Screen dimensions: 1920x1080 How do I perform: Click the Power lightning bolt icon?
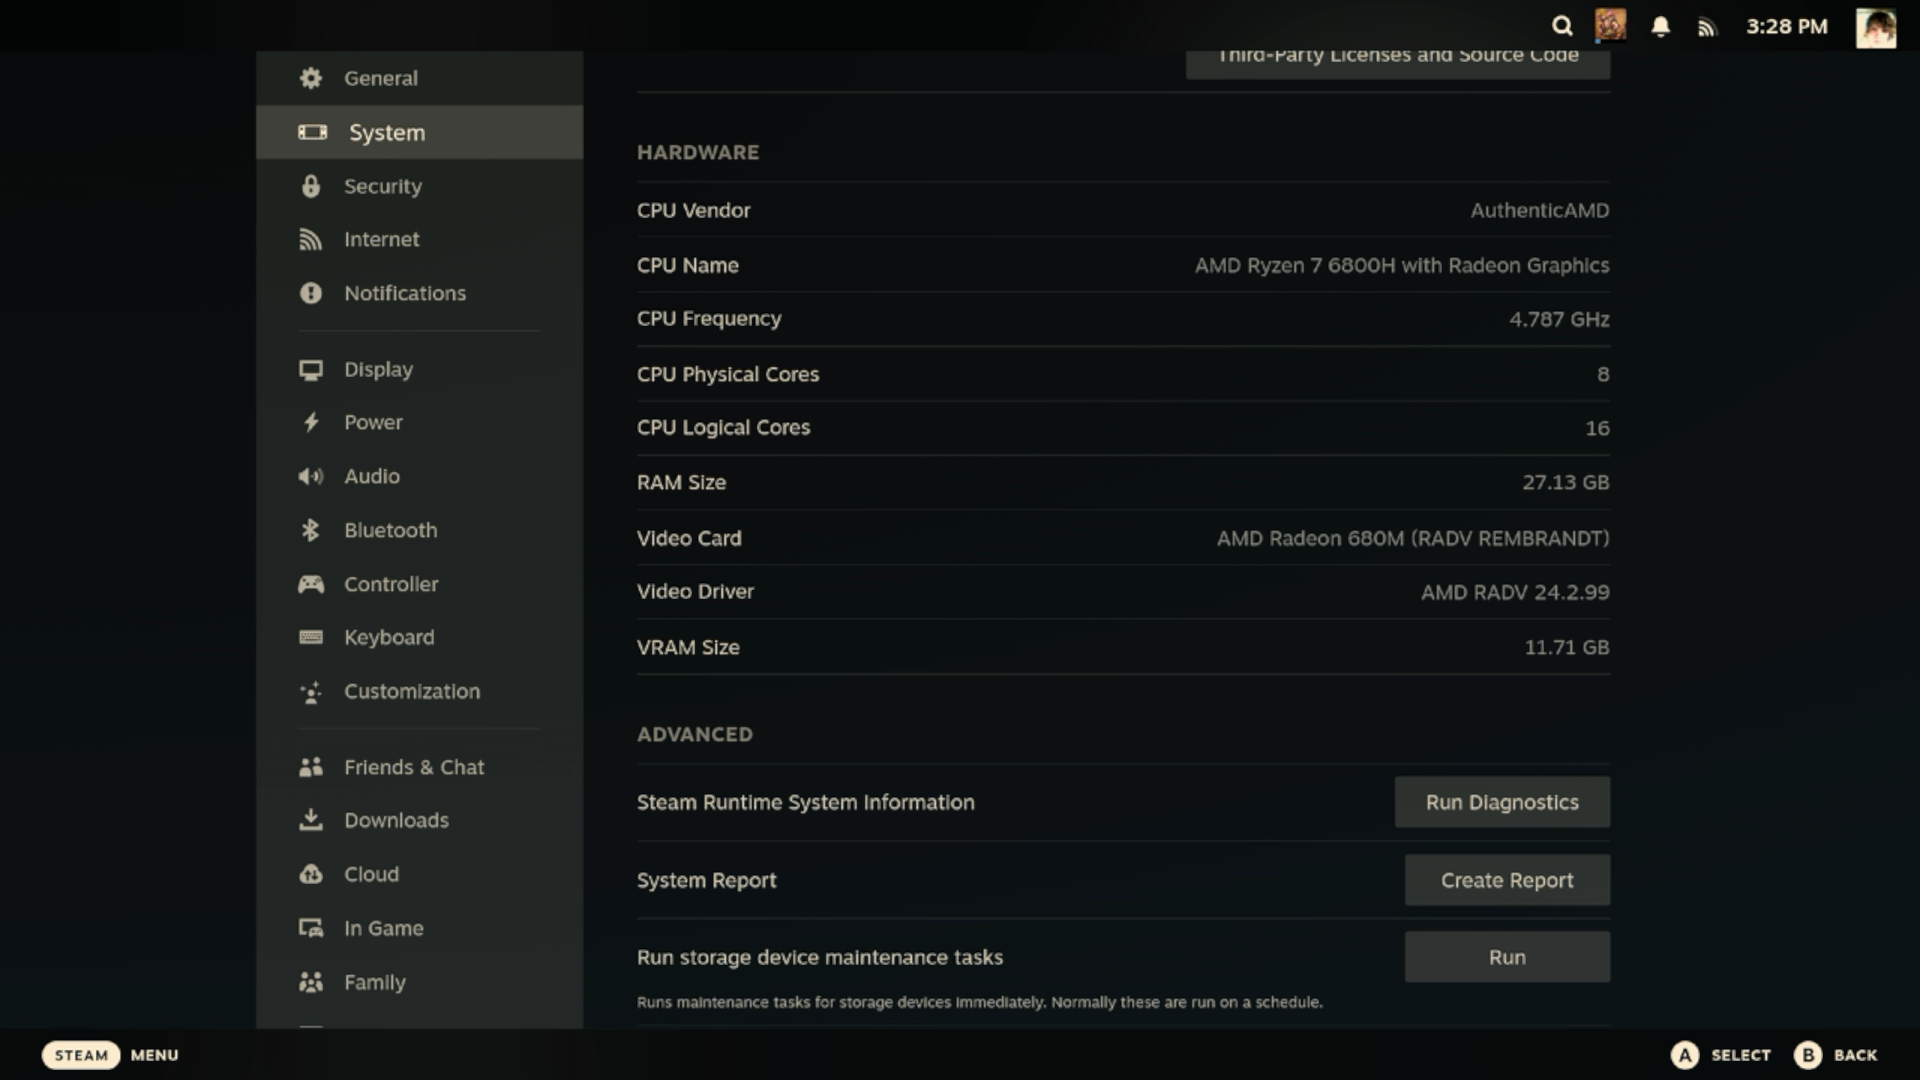pos(311,422)
